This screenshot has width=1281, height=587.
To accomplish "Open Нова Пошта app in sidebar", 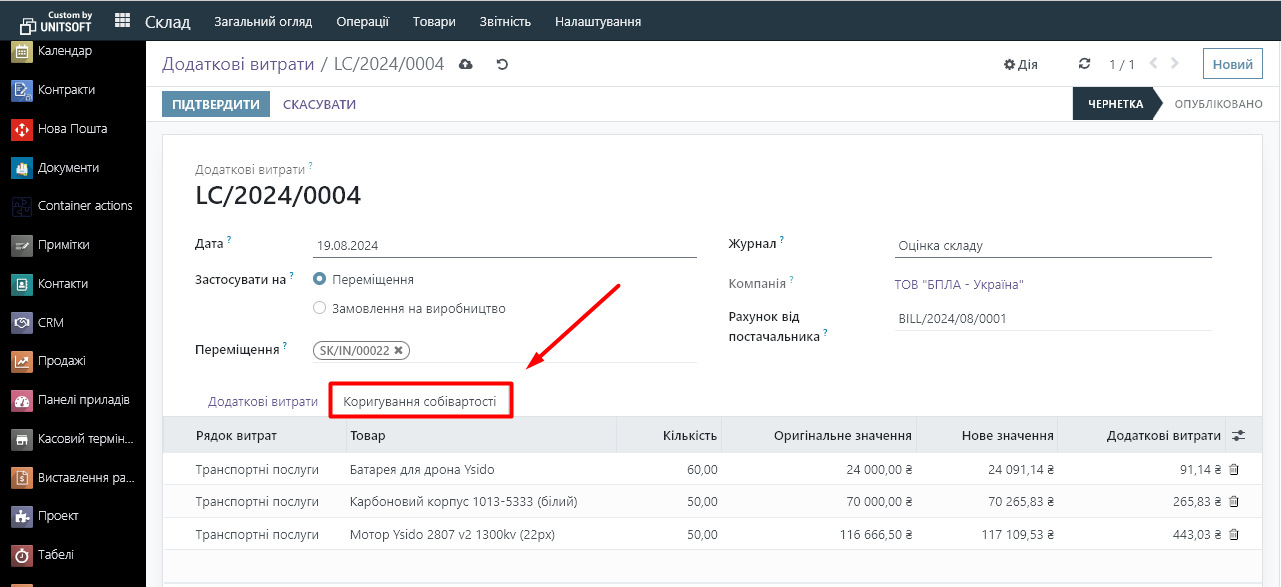I will coord(72,129).
